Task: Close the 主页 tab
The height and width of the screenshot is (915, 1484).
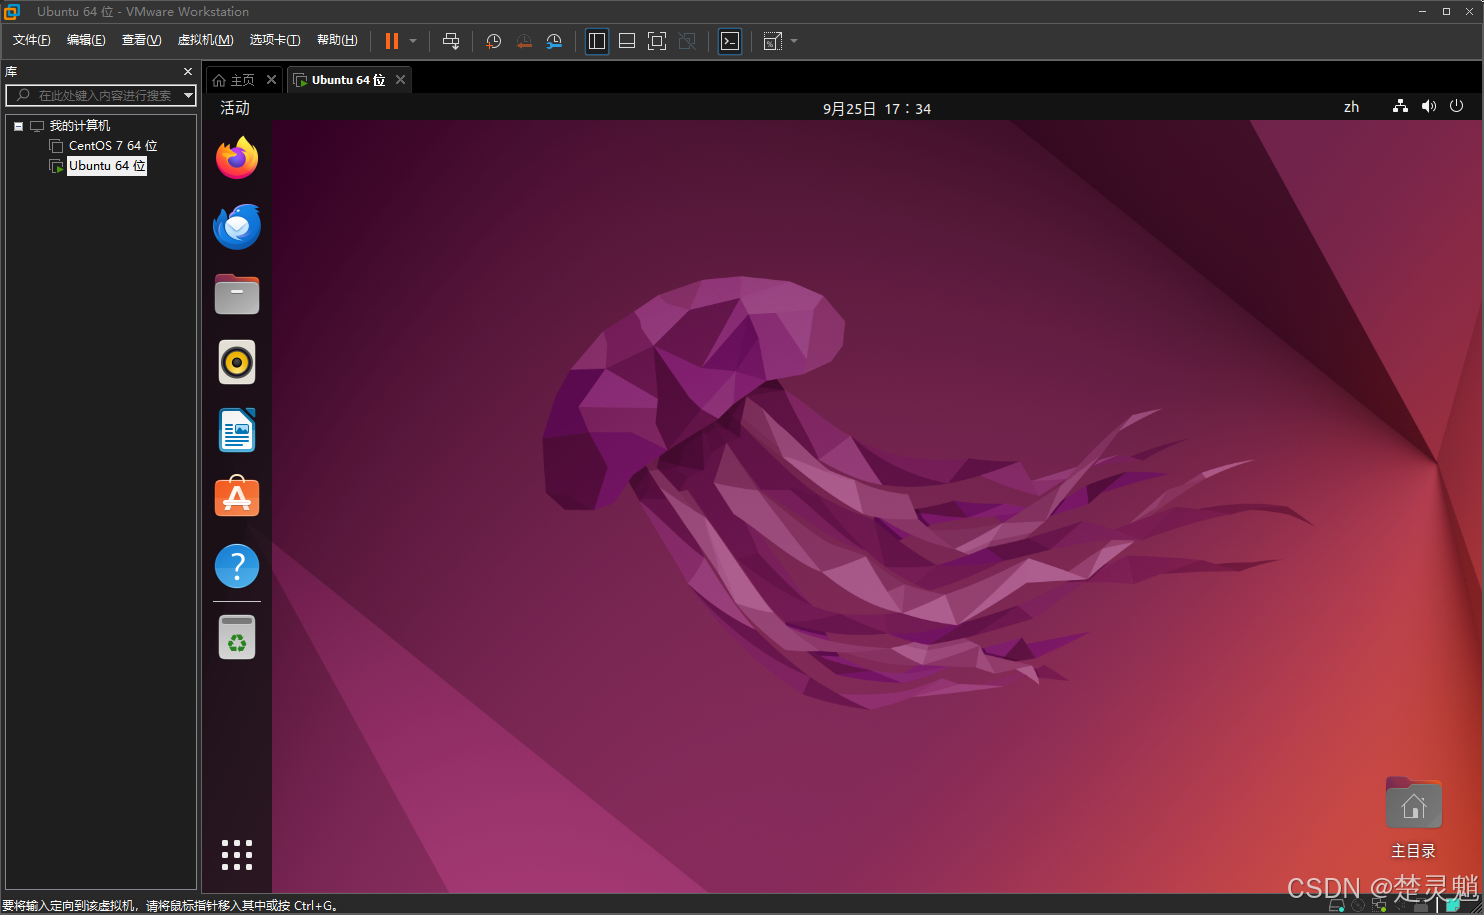Action: click(271, 80)
